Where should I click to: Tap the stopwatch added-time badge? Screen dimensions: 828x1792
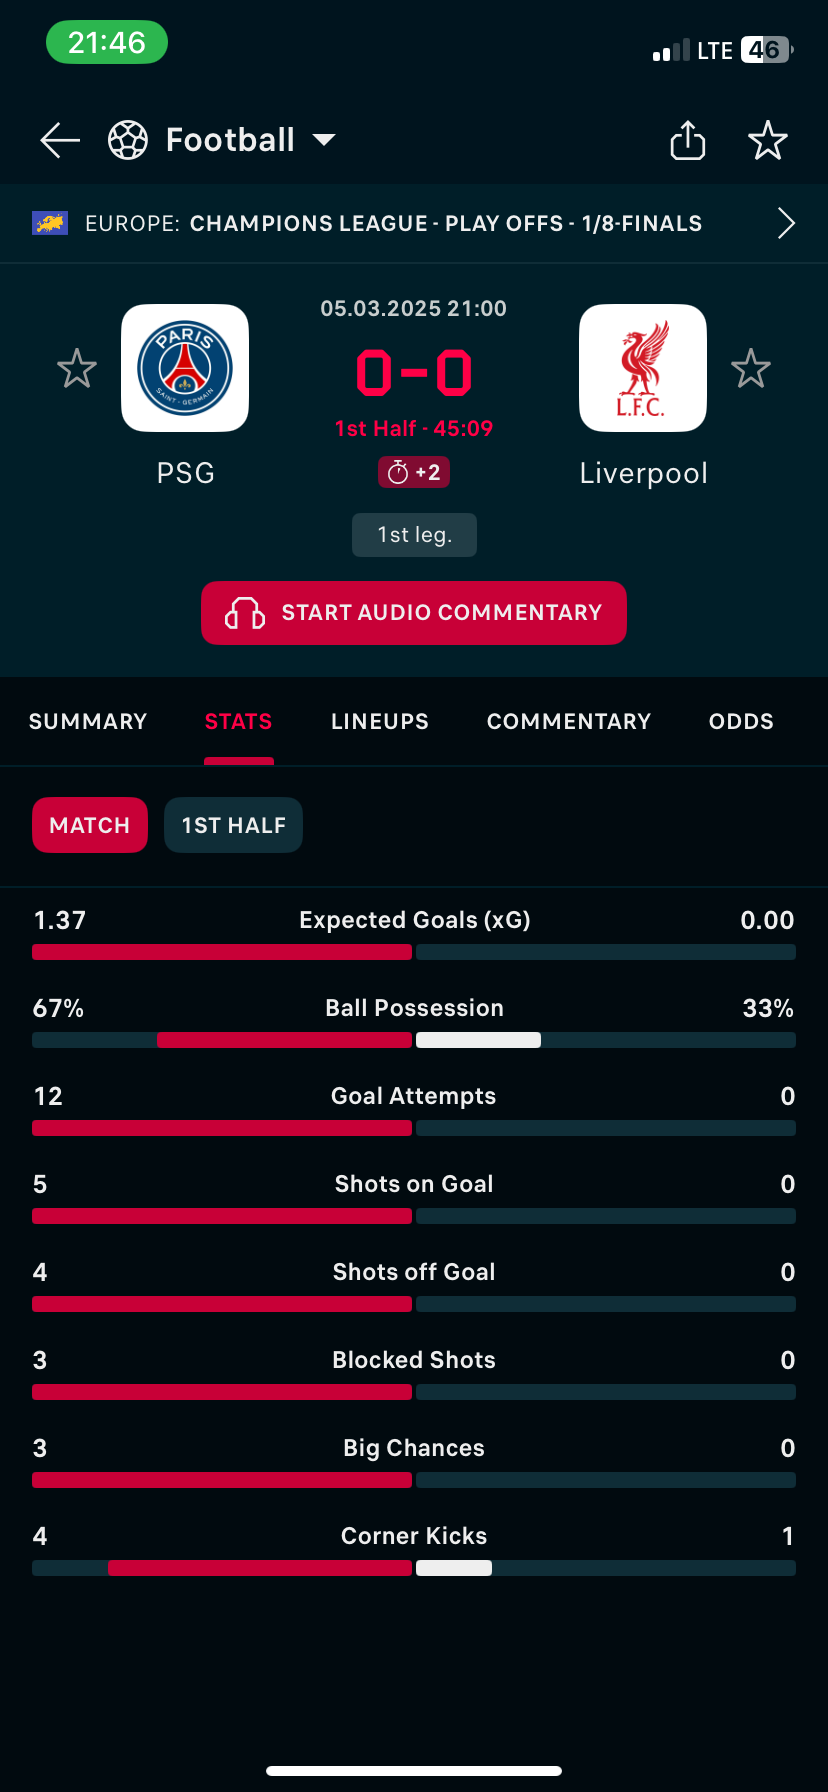[x=414, y=472]
